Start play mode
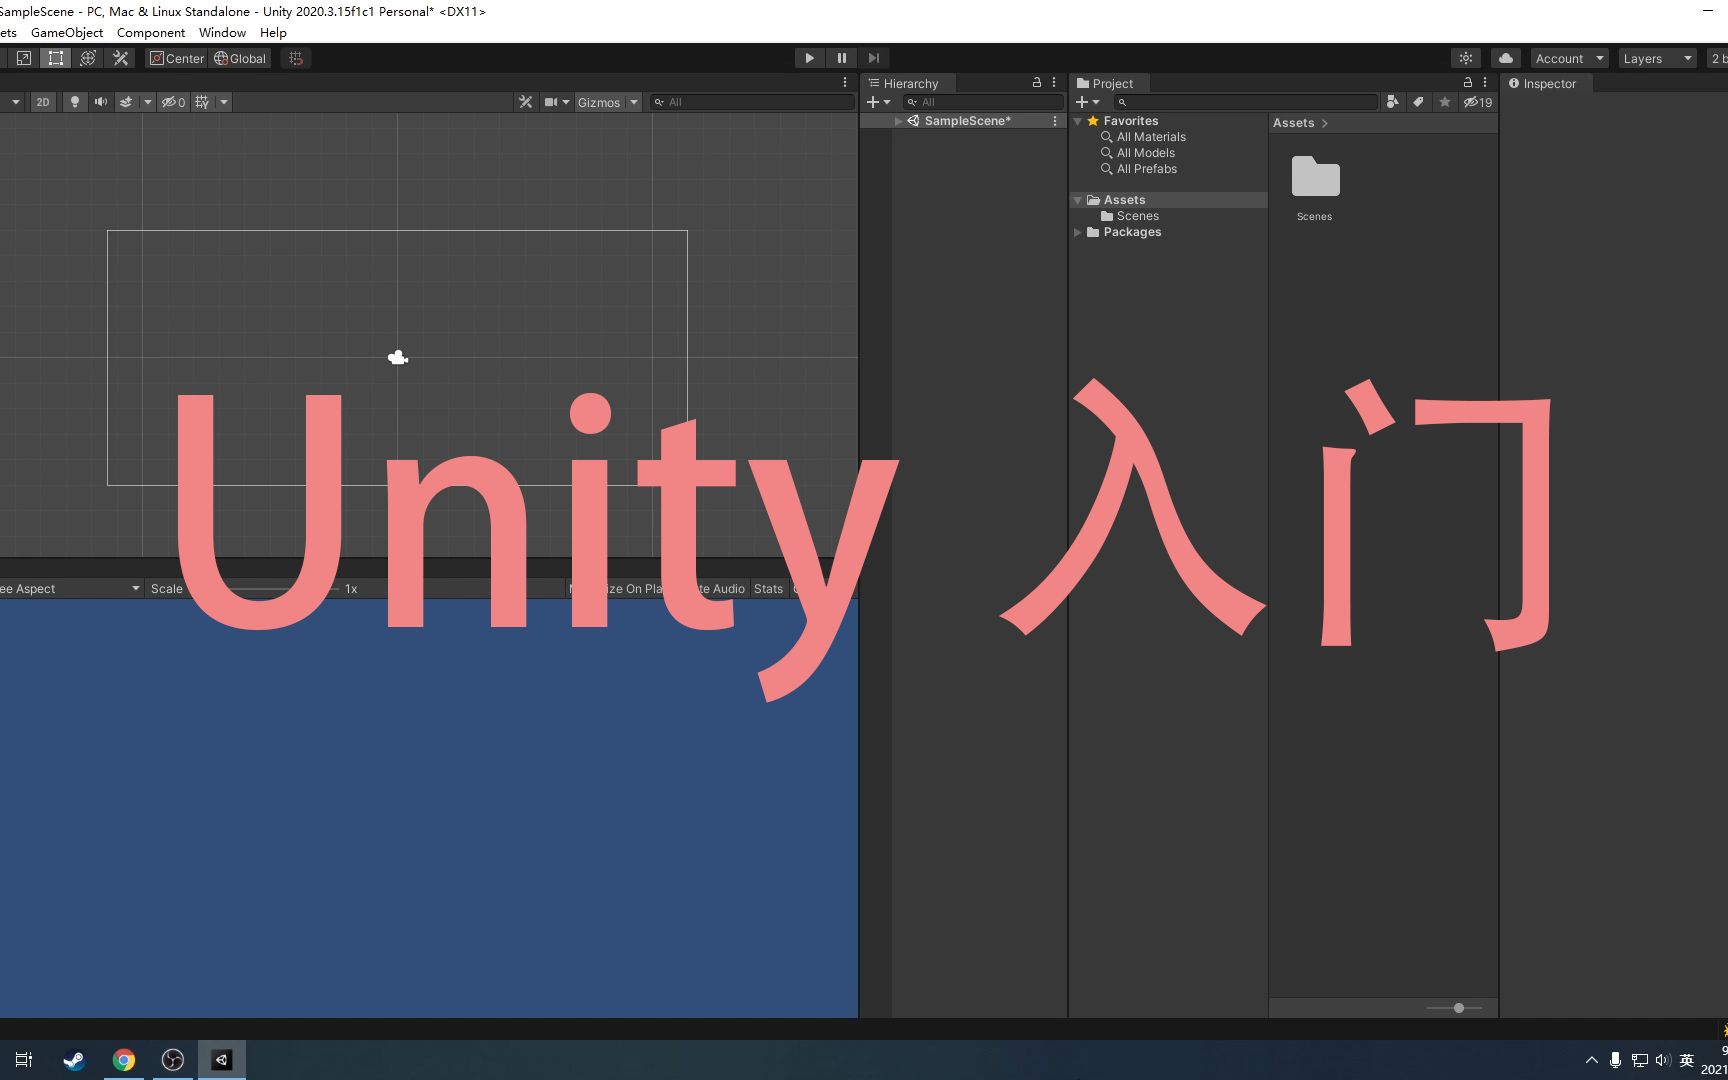1728x1080 pixels. pyautogui.click(x=809, y=58)
